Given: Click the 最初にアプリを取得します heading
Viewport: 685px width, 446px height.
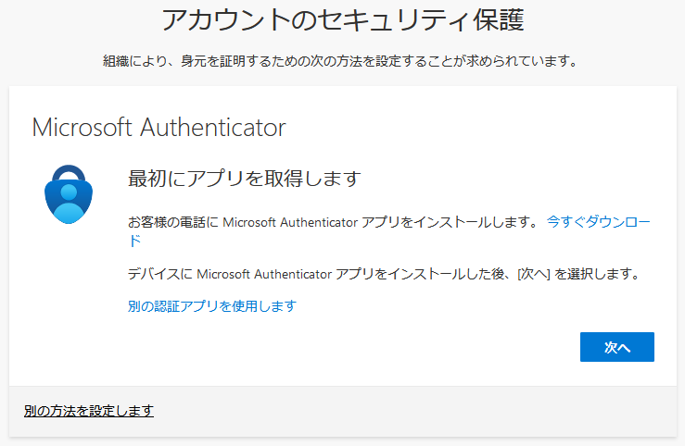Looking at the screenshot, I should click(243, 179).
